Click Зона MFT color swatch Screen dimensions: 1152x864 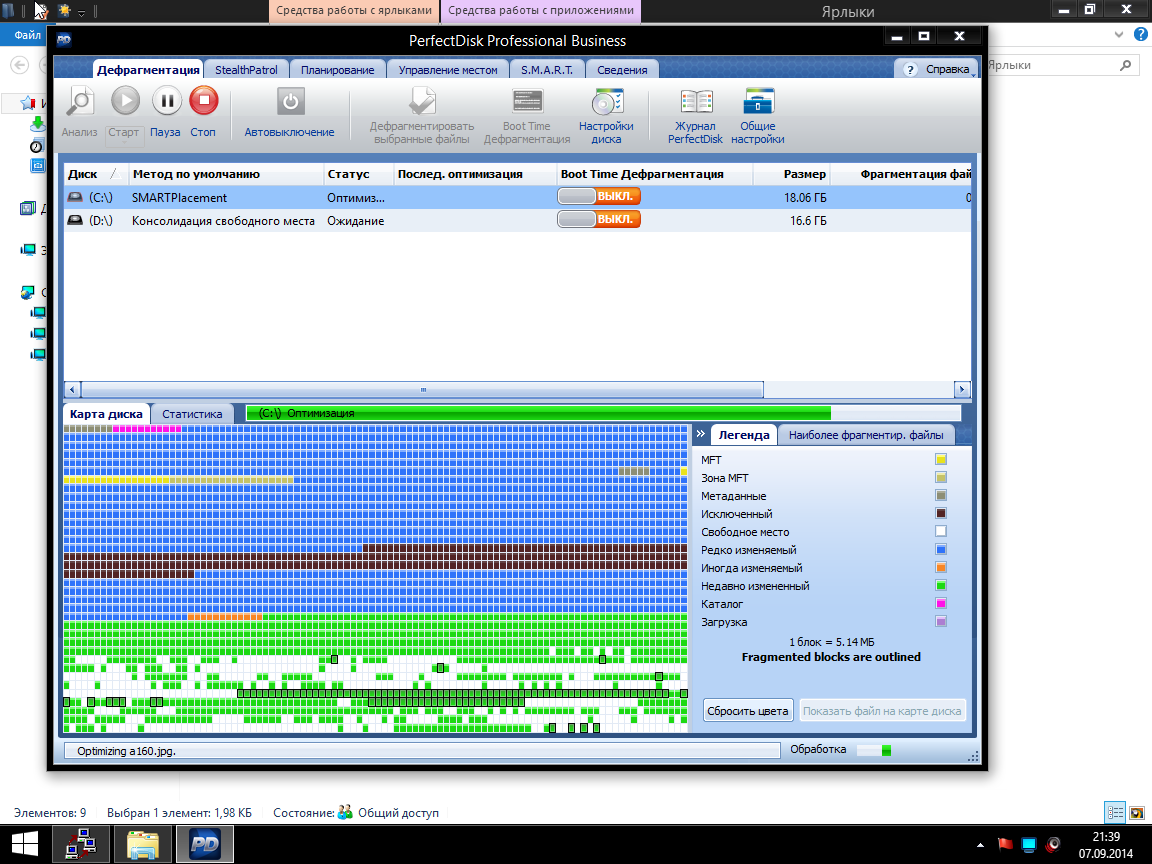point(940,478)
